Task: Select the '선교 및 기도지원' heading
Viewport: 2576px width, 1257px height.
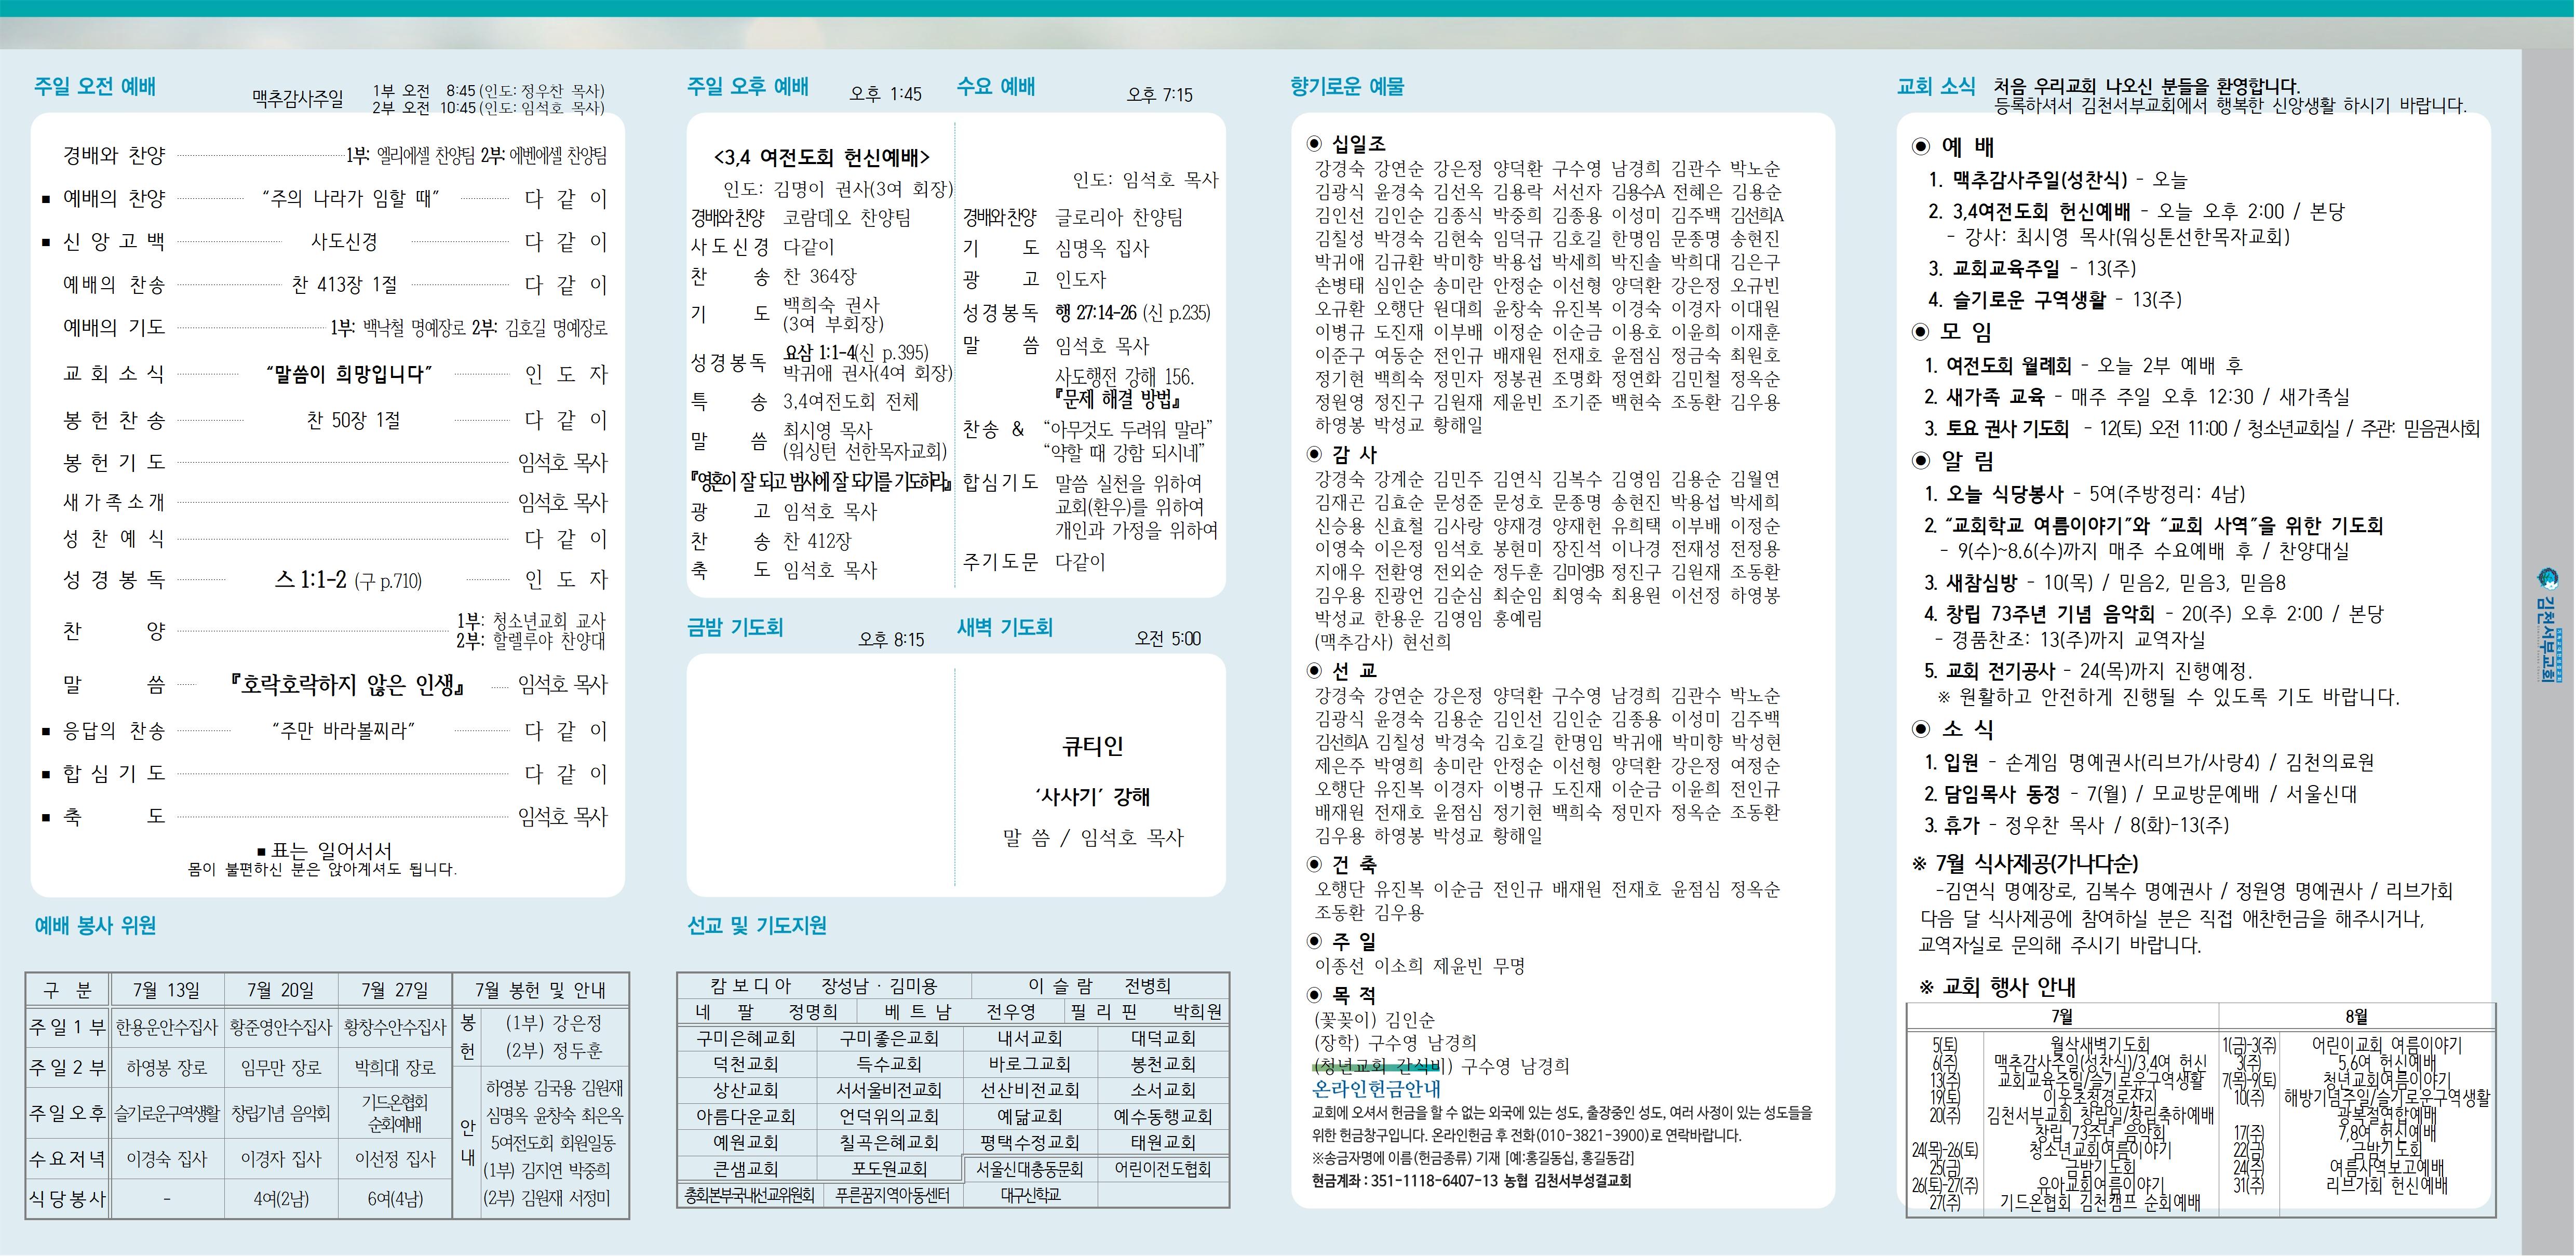Action: pos(757,925)
